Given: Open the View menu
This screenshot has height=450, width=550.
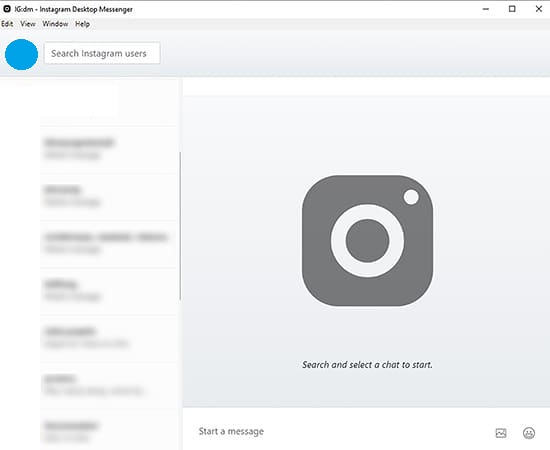Looking at the screenshot, I should 28,24.
